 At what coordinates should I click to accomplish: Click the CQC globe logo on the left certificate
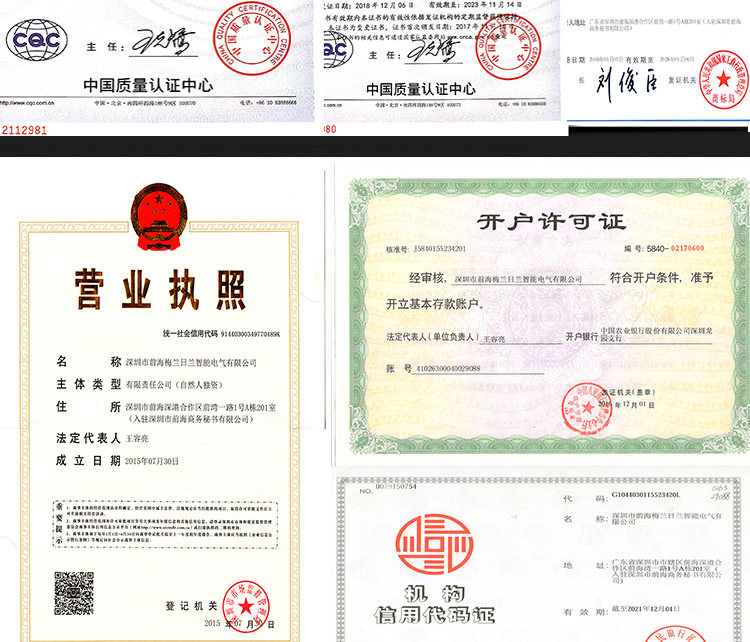tap(37, 40)
